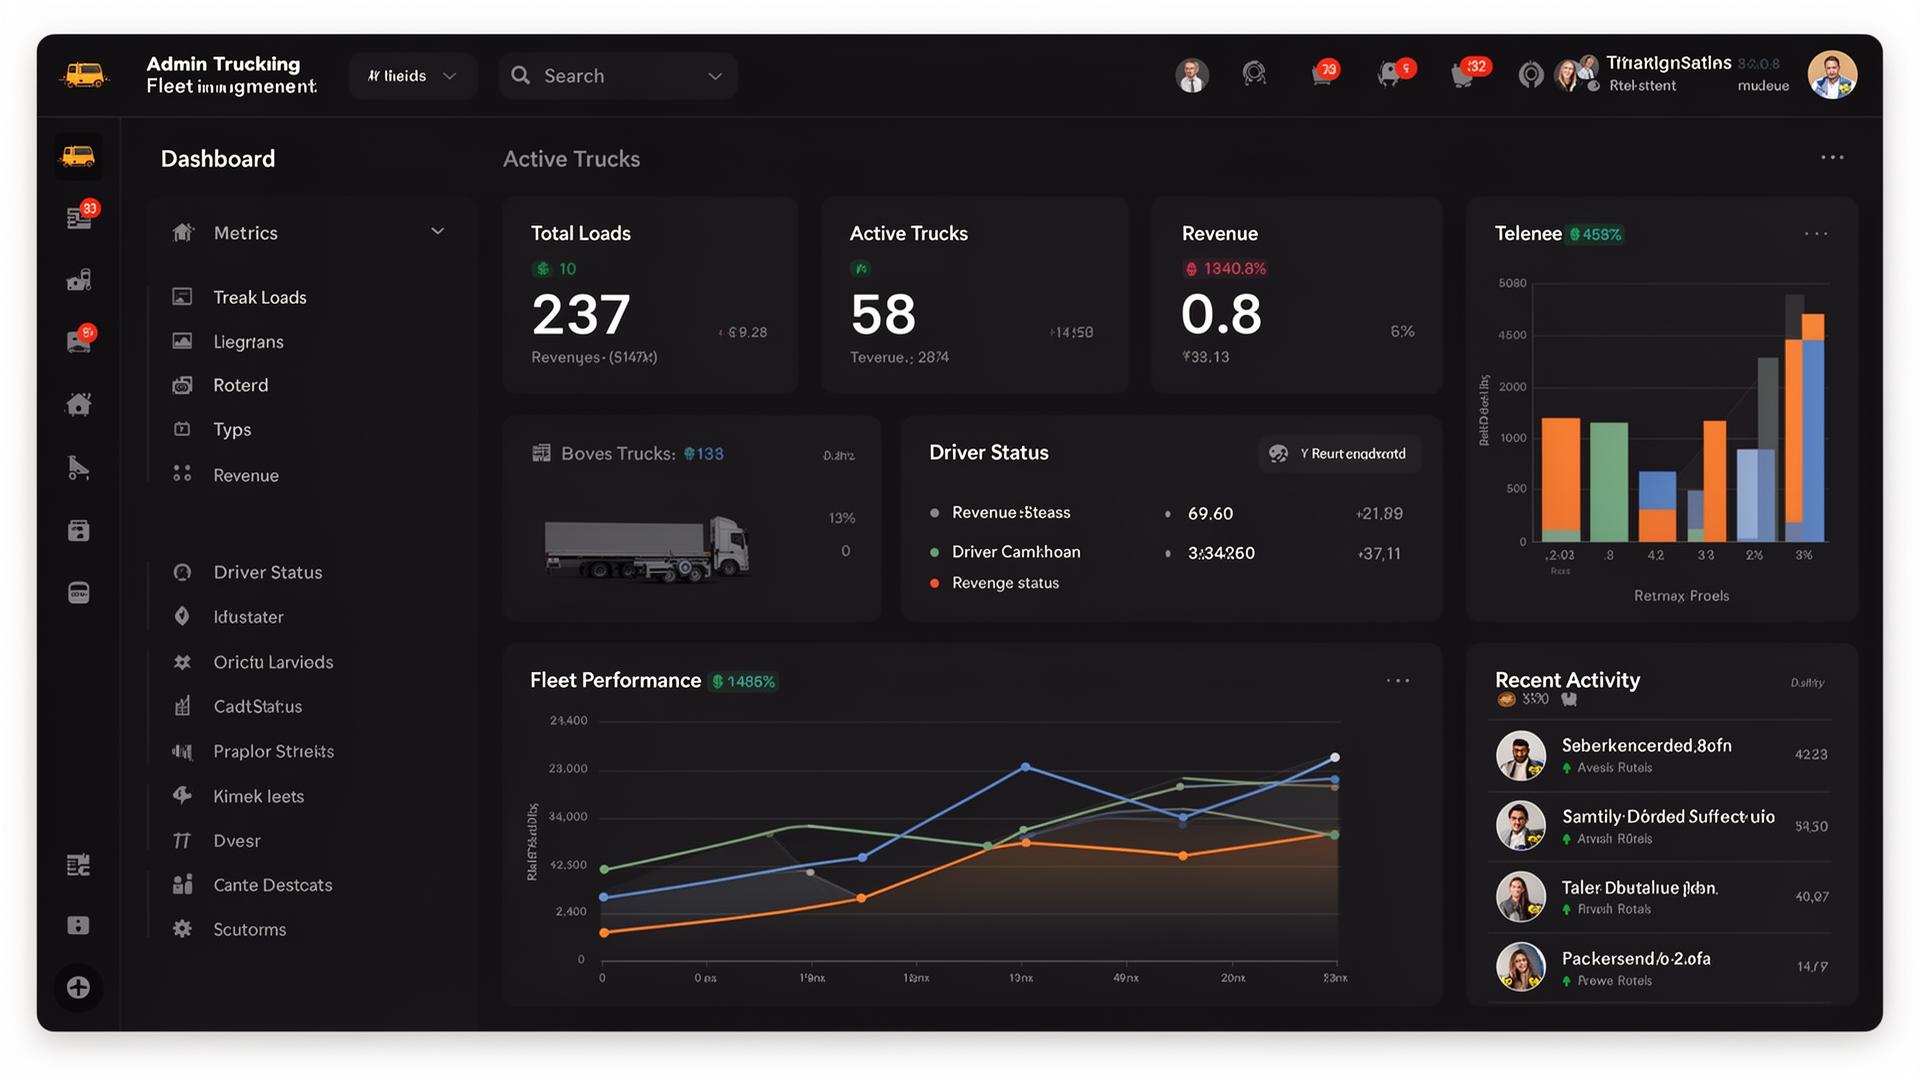Select Driver Status in the sidebar

267,572
